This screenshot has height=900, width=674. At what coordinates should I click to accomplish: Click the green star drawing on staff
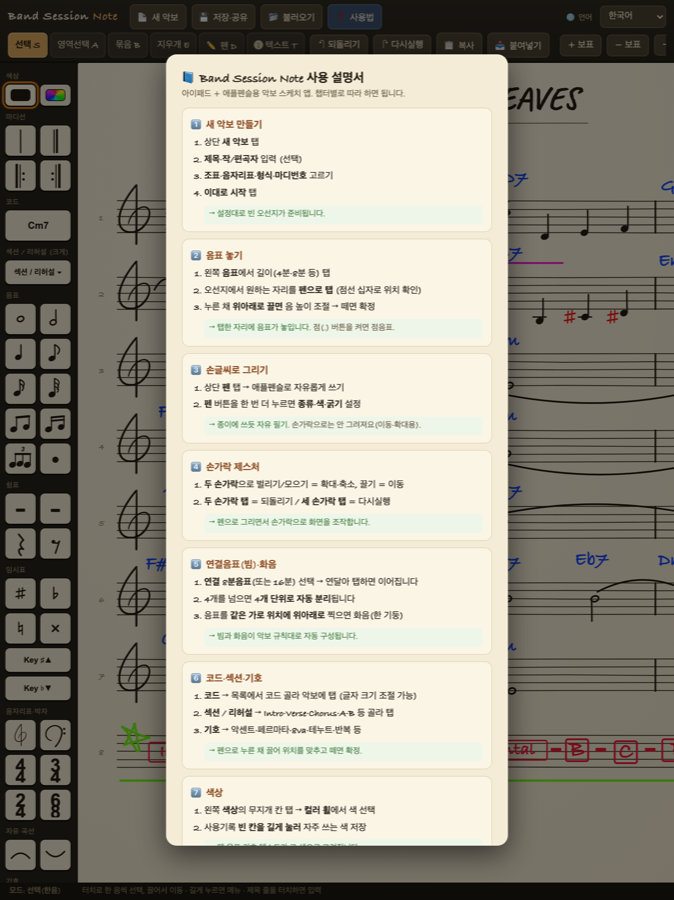tap(134, 737)
